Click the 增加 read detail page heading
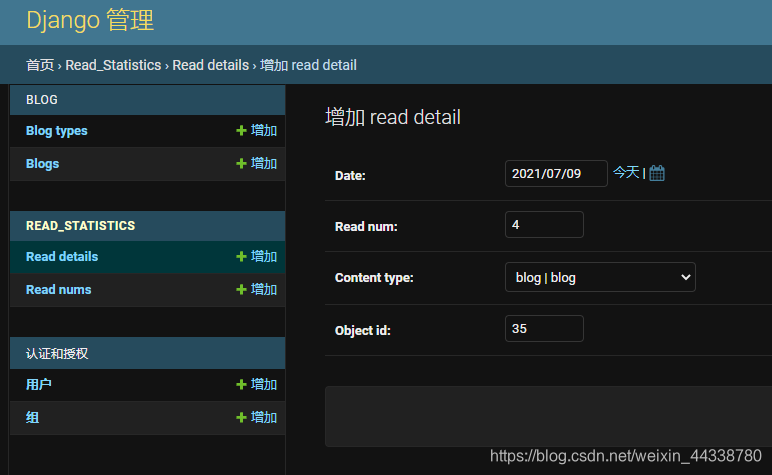Screen dimensions: 772x475 click(393, 117)
